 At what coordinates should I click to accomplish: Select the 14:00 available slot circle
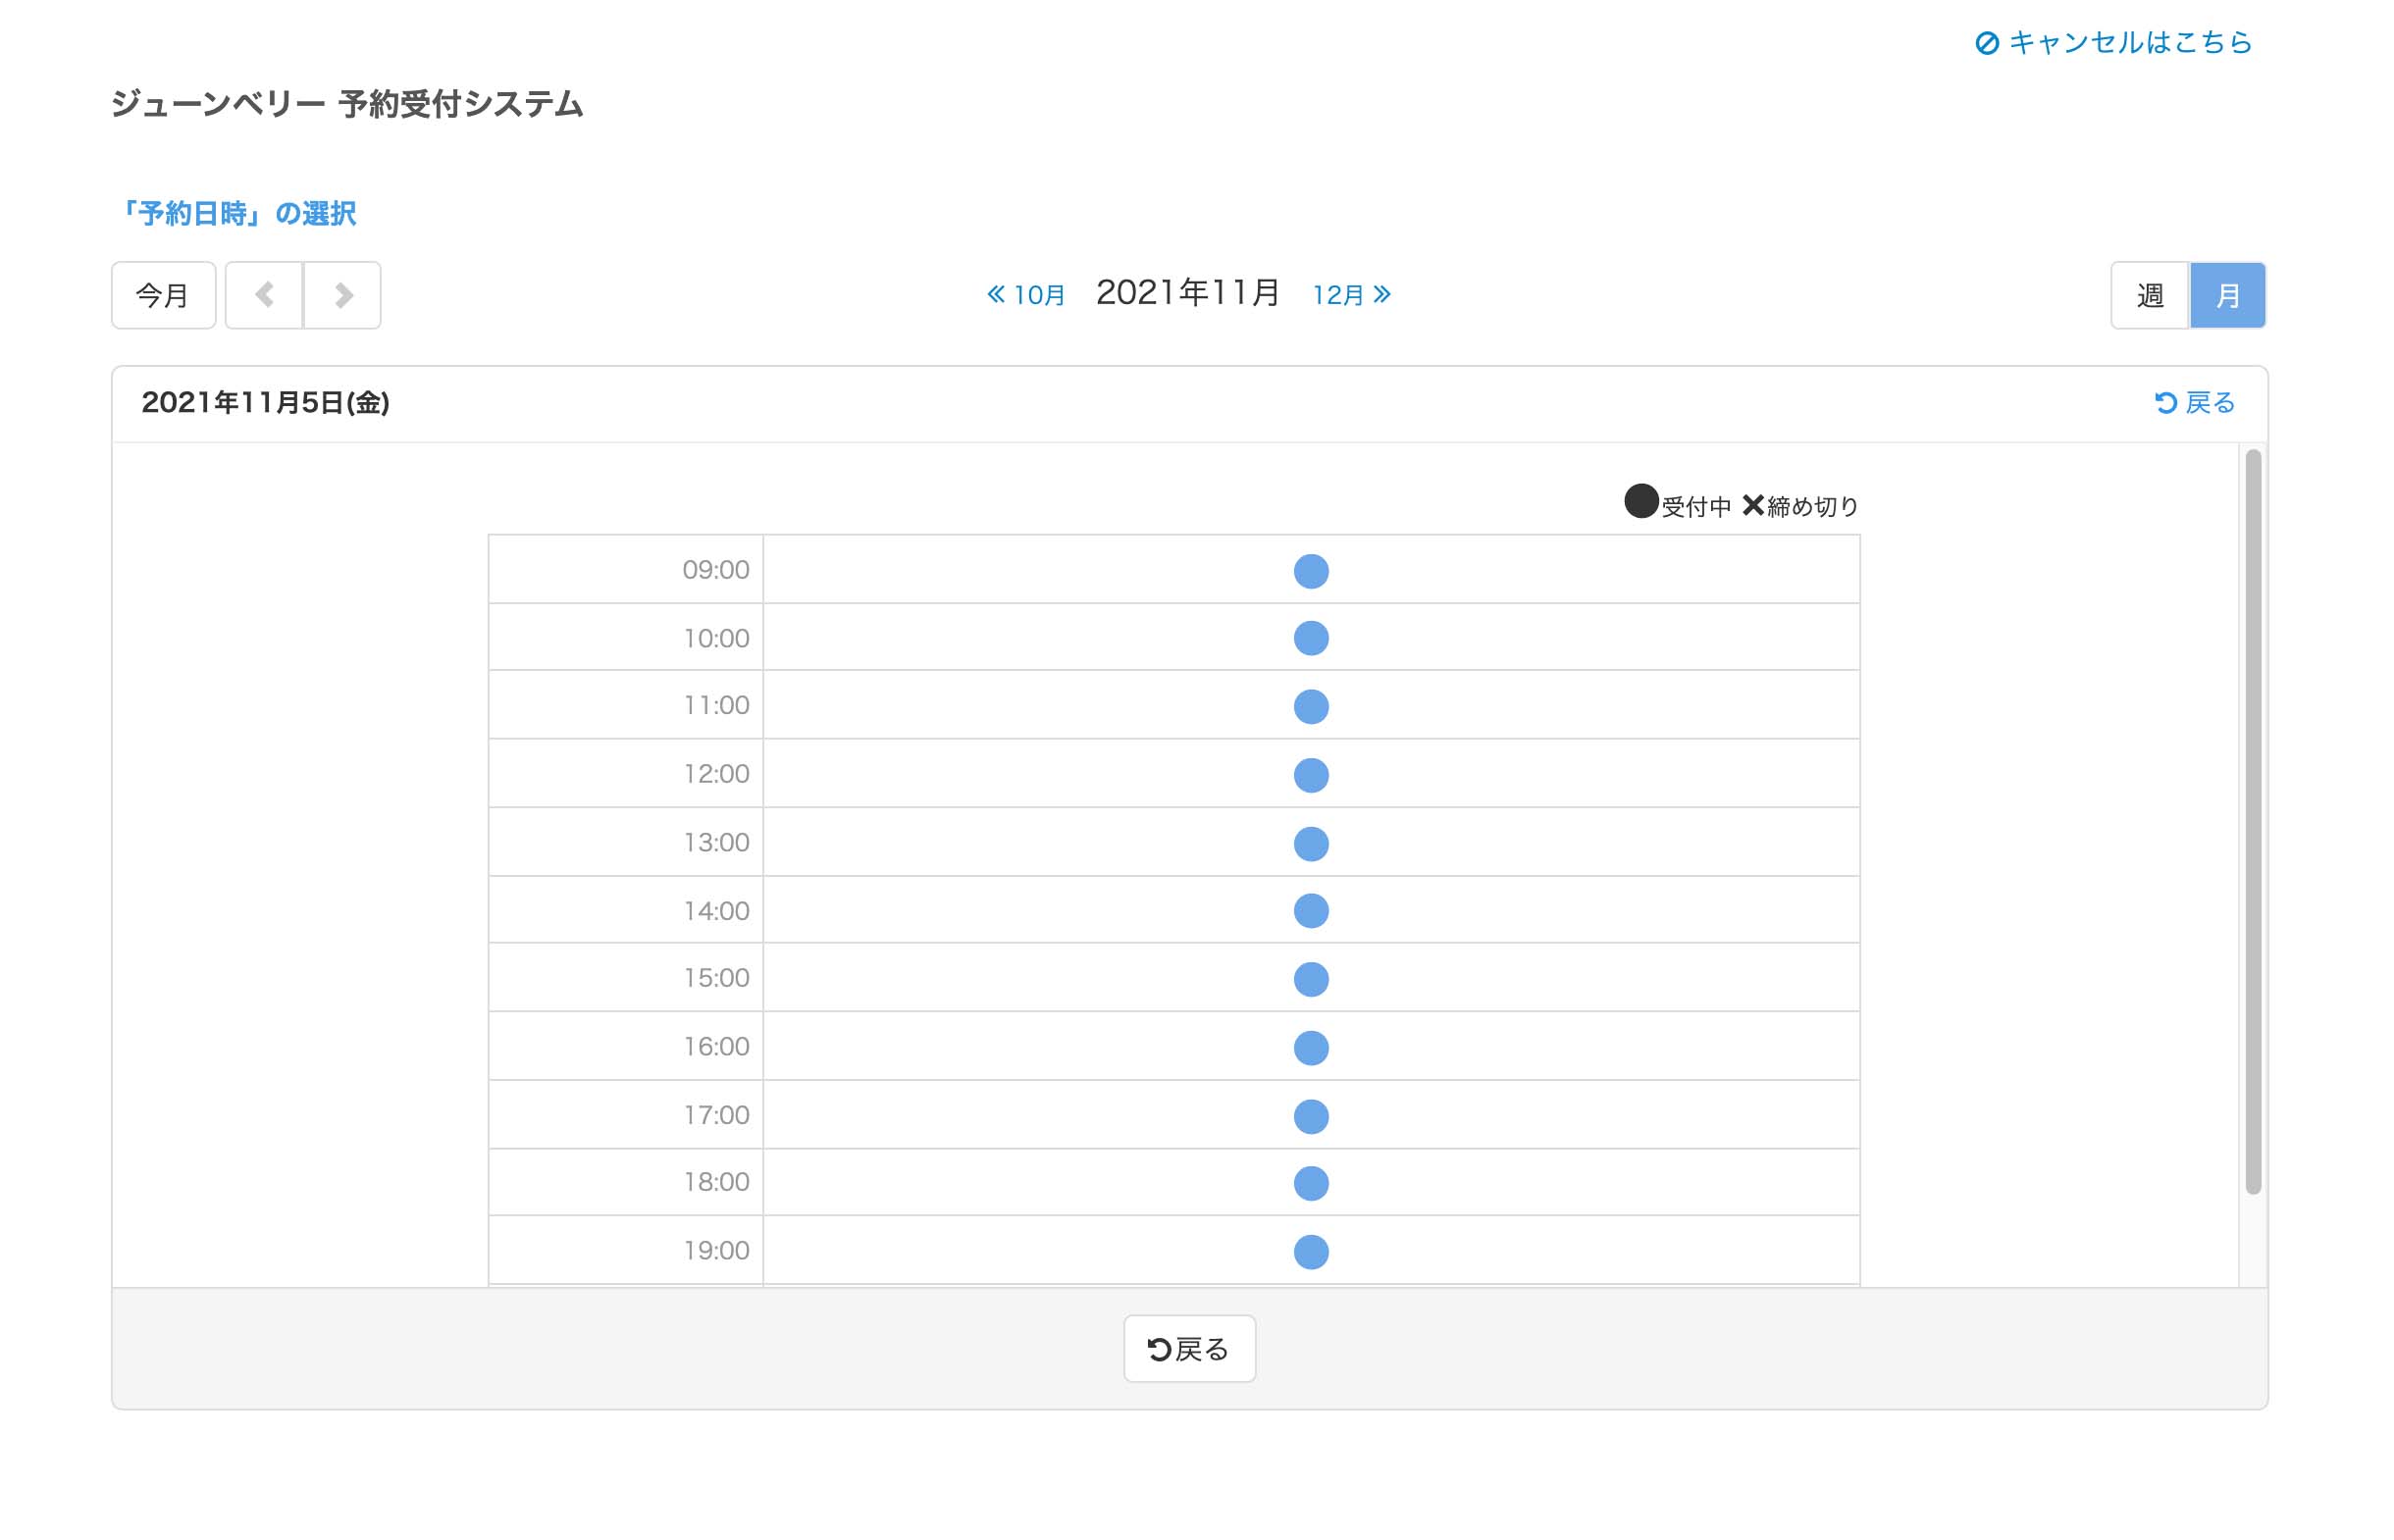click(x=1311, y=911)
